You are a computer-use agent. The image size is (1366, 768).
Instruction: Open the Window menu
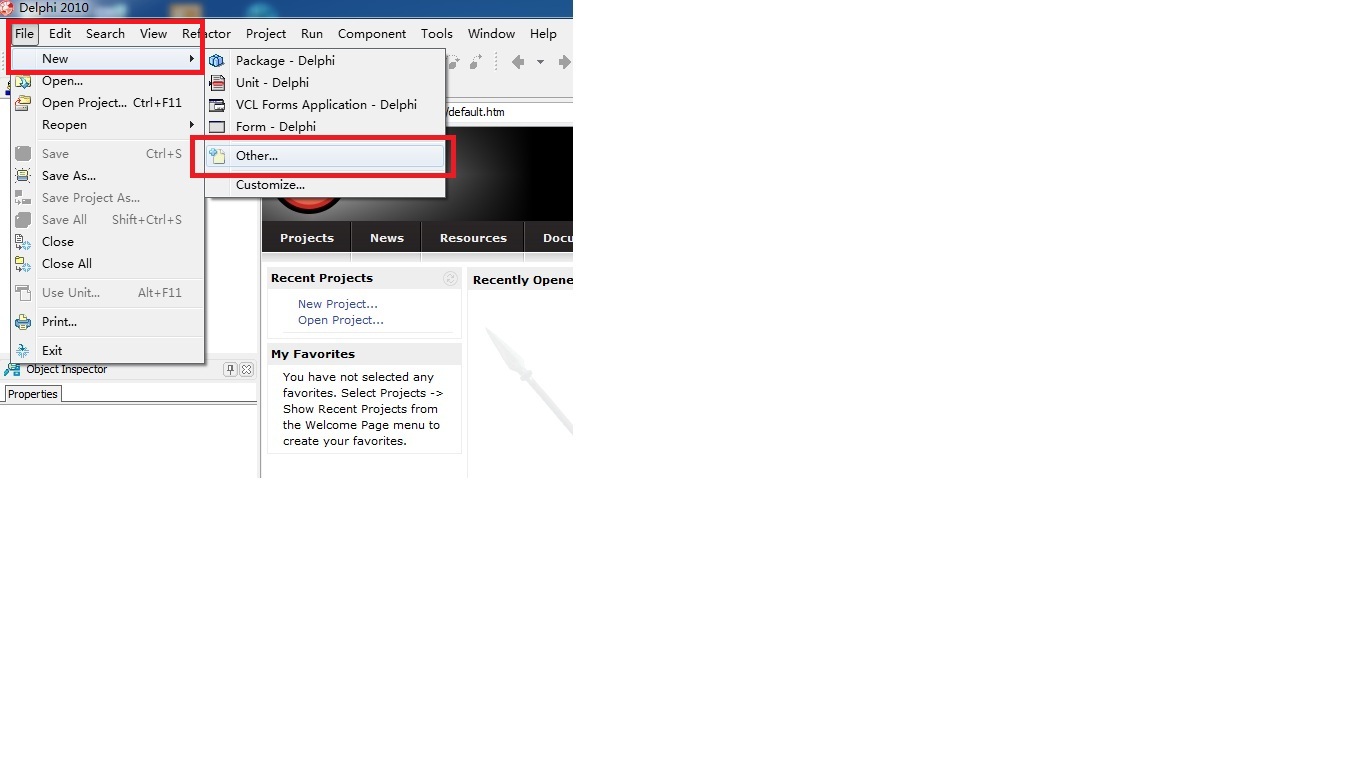[491, 33]
